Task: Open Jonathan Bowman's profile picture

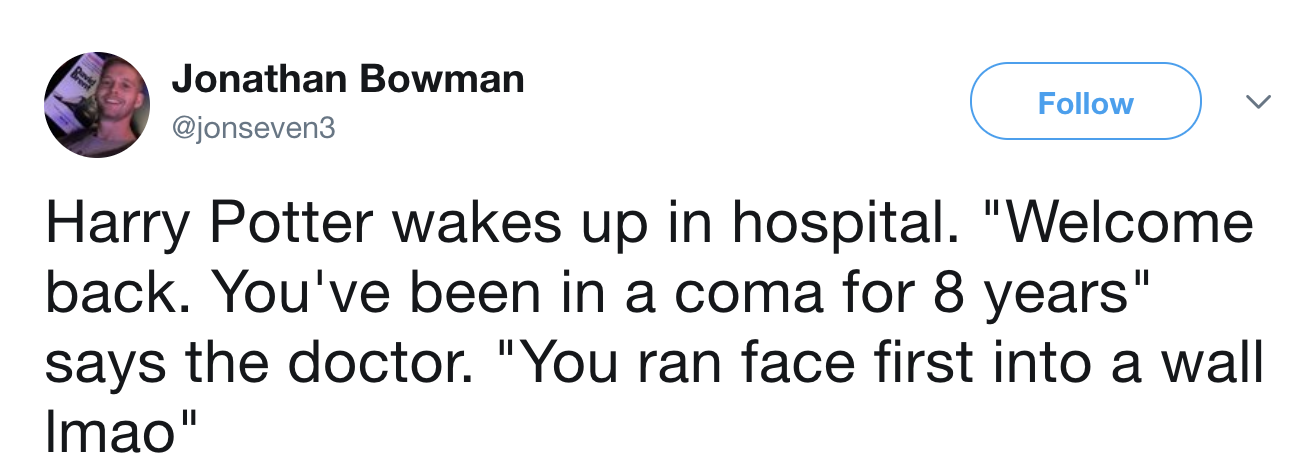Action: [97, 105]
